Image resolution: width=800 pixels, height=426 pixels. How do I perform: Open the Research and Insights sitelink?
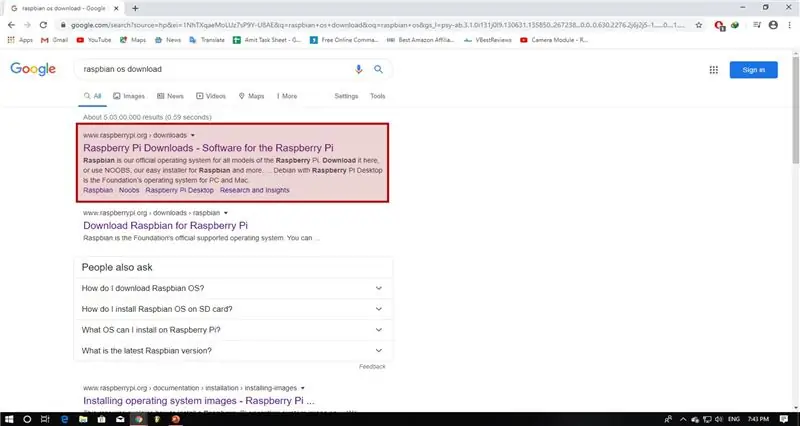[x=255, y=190]
